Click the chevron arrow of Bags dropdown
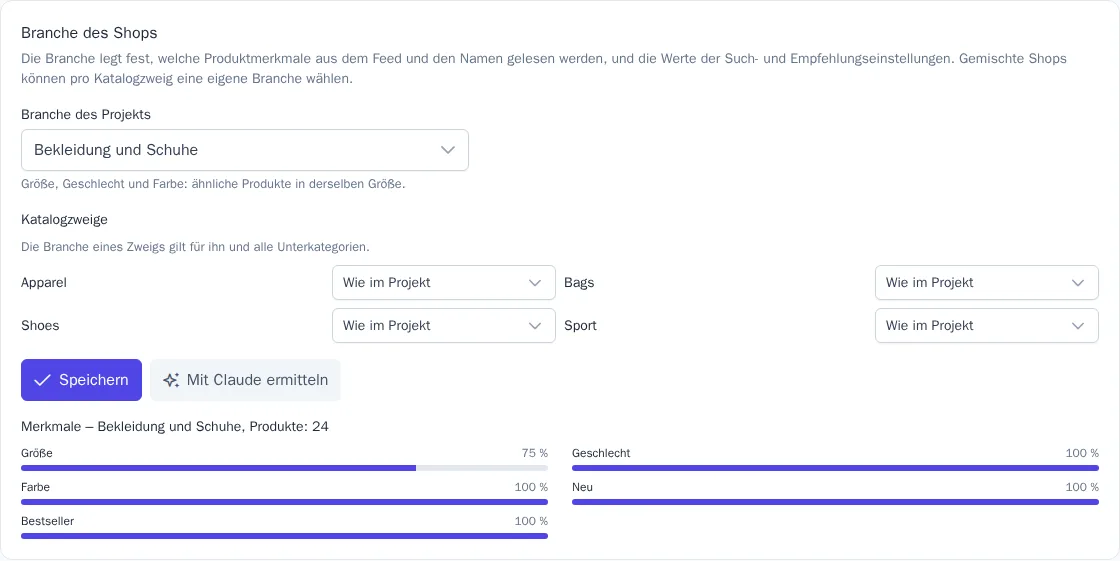 click(x=1078, y=283)
